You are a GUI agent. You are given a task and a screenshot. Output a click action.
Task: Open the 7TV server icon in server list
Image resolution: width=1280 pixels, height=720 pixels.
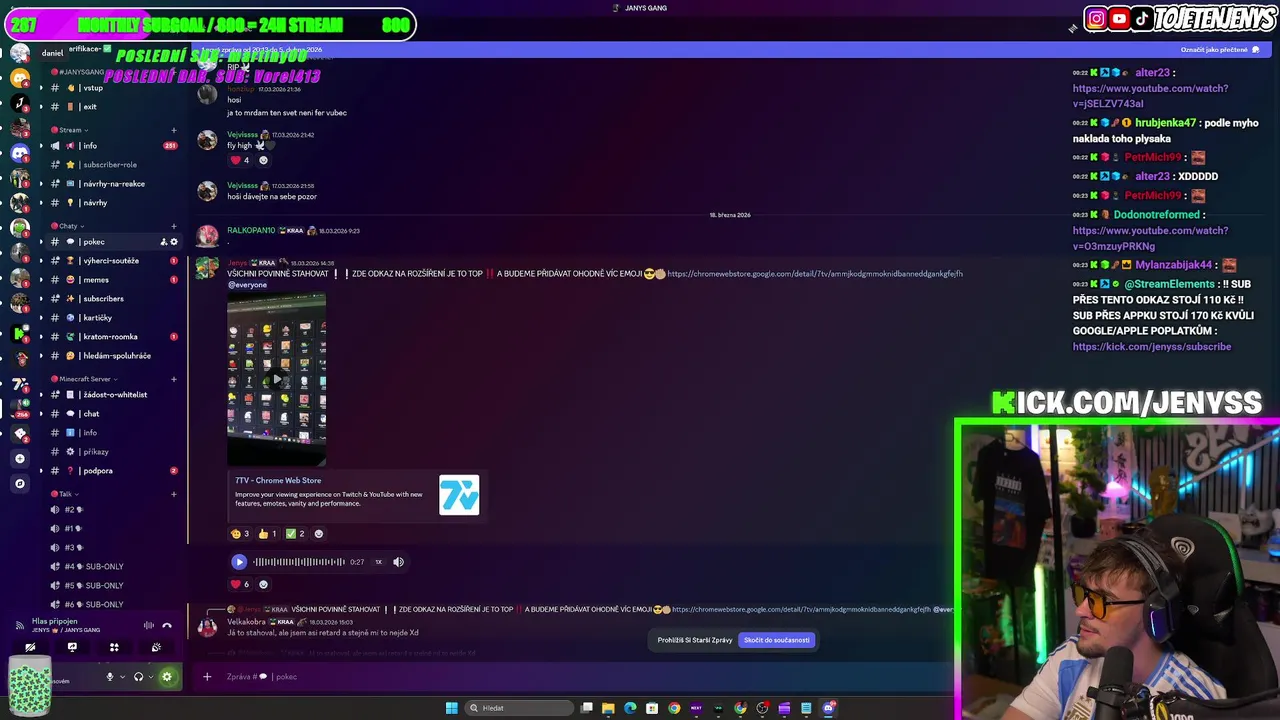point(20,384)
